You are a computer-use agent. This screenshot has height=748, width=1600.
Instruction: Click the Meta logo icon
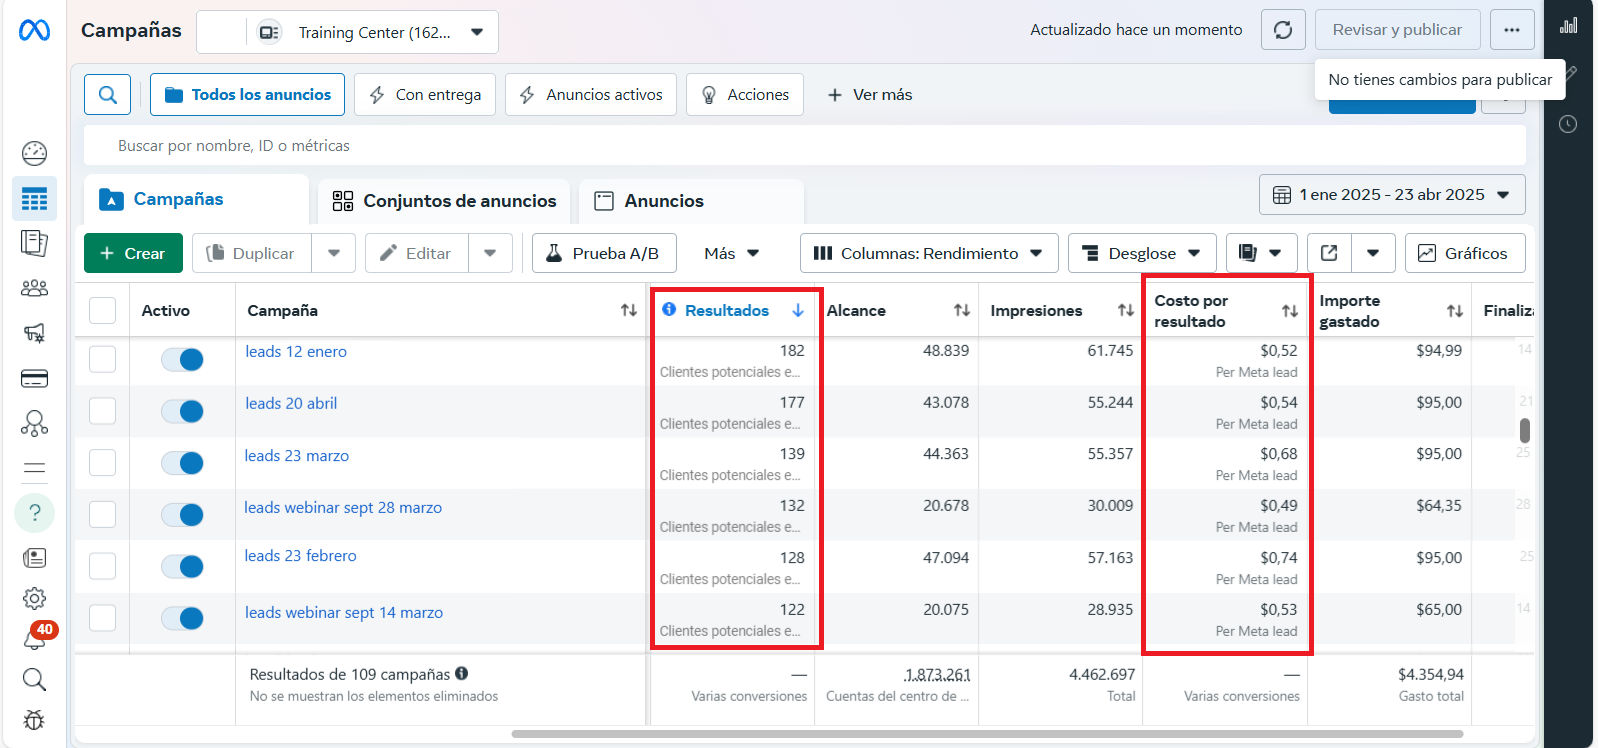(x=34, y=31)
